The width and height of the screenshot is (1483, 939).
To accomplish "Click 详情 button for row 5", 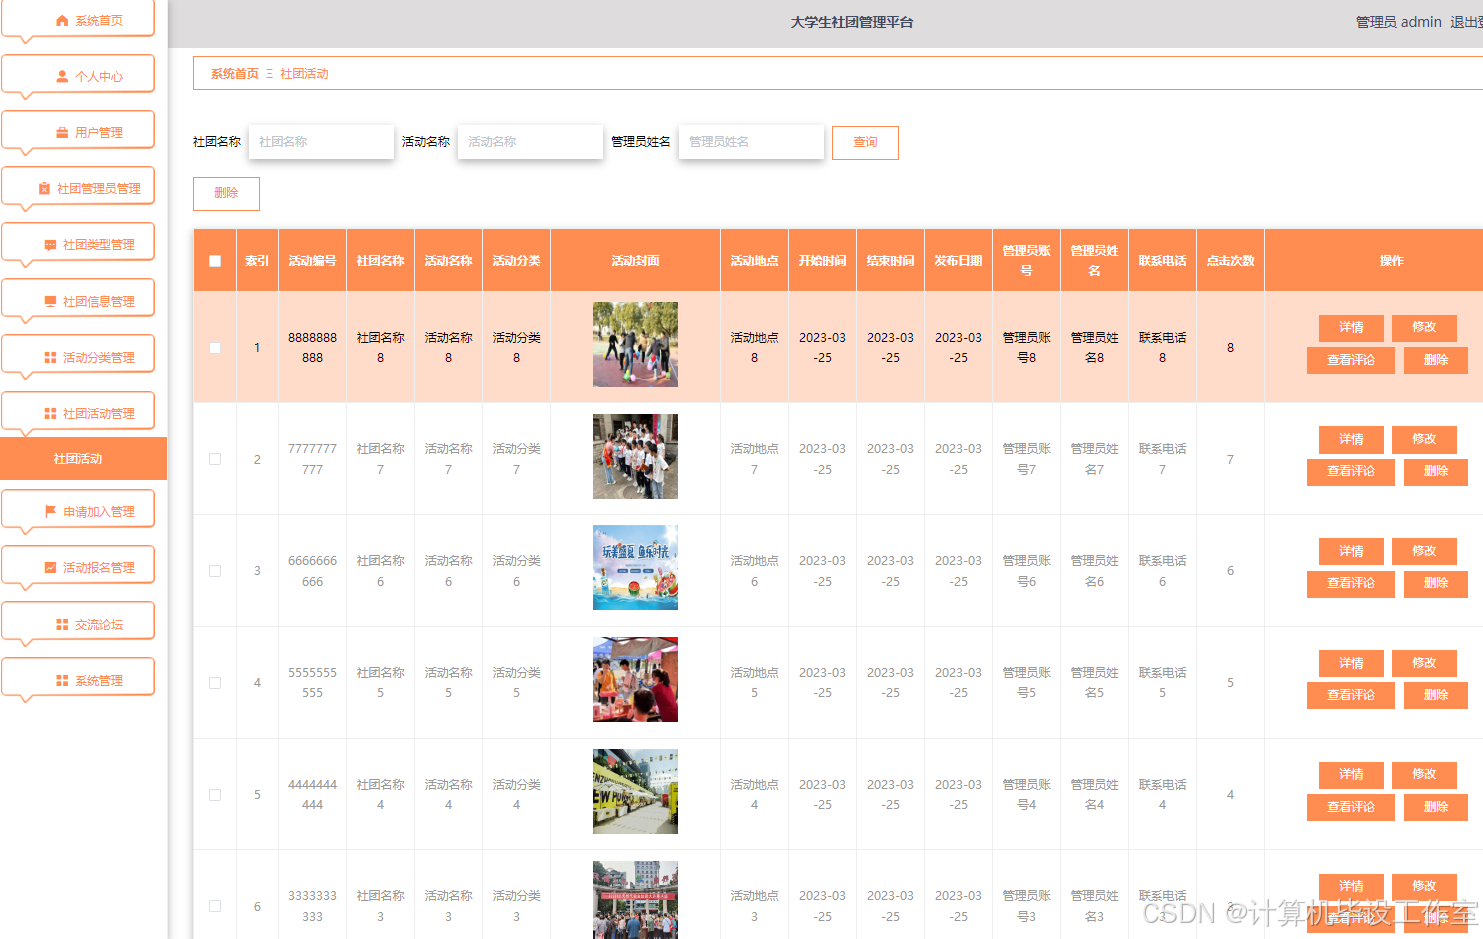I will 1351,775.
